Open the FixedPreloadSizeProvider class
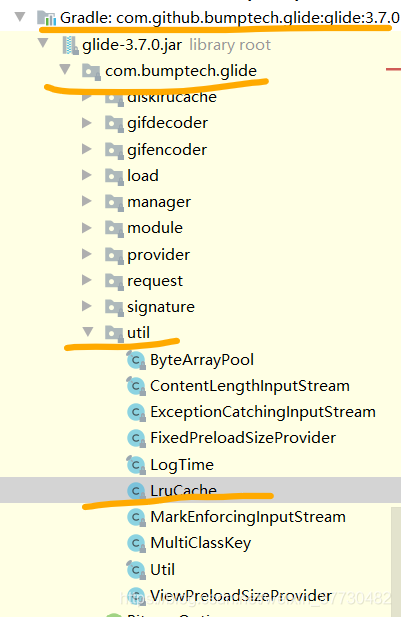This screenshot has width=401, height=617. [x=243, y=438]
